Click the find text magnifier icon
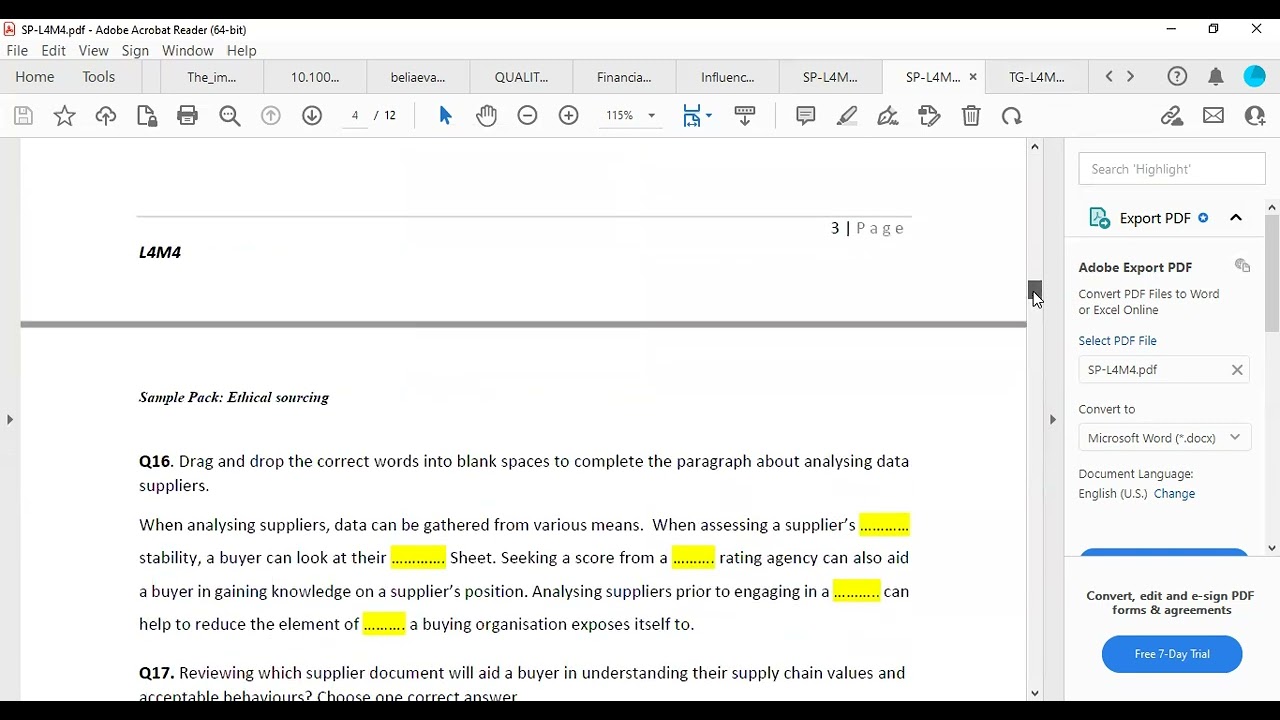1280x720 pixels. click(230, 116)
